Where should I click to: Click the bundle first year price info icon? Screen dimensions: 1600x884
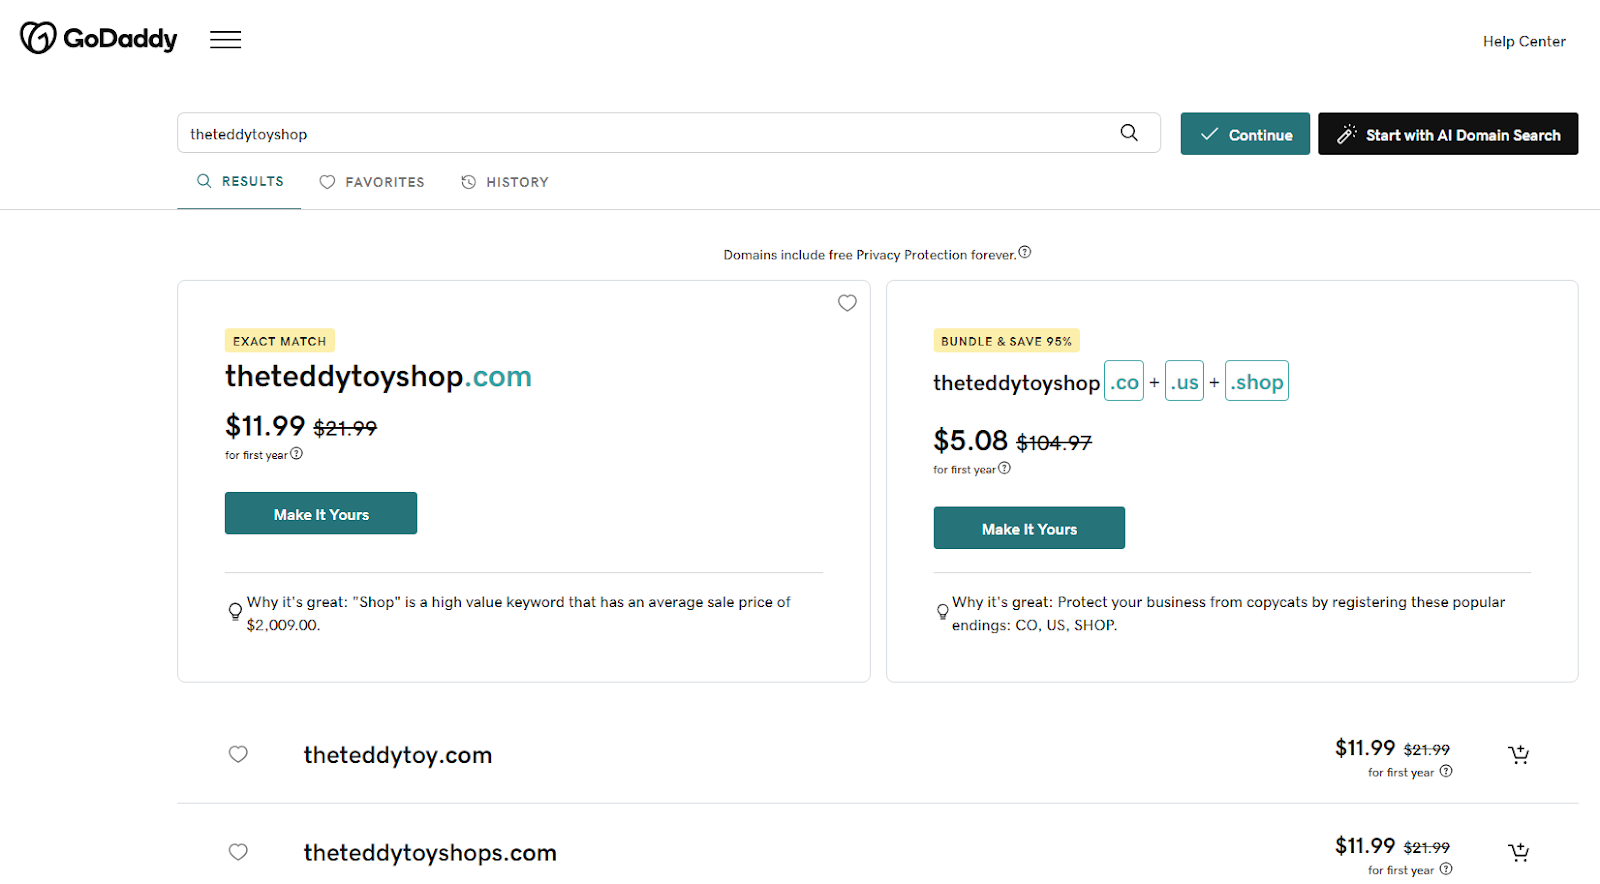[x=1005, y=468]
